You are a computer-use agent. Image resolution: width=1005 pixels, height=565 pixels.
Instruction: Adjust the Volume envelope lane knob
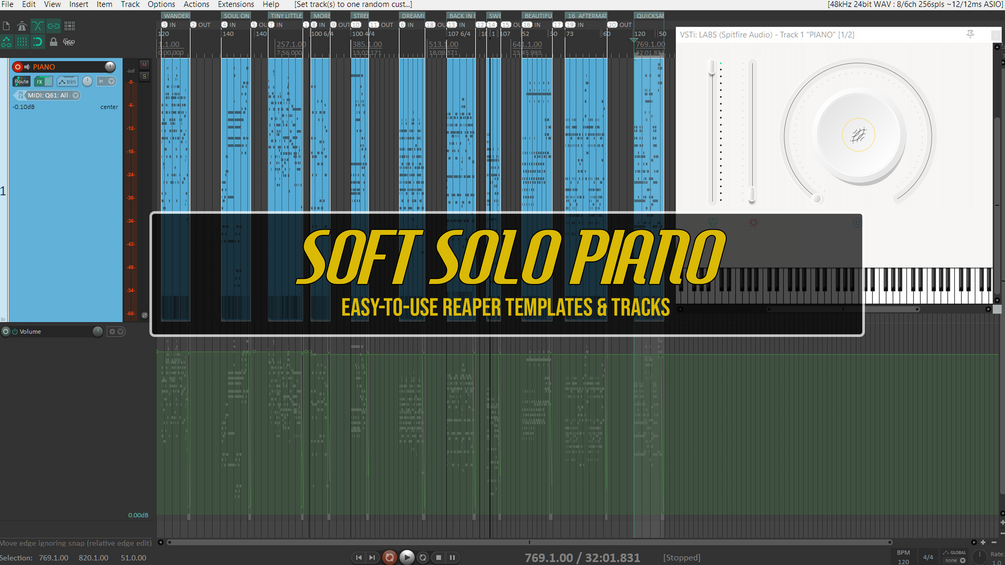pyautogui.click(x=97, y=331)
